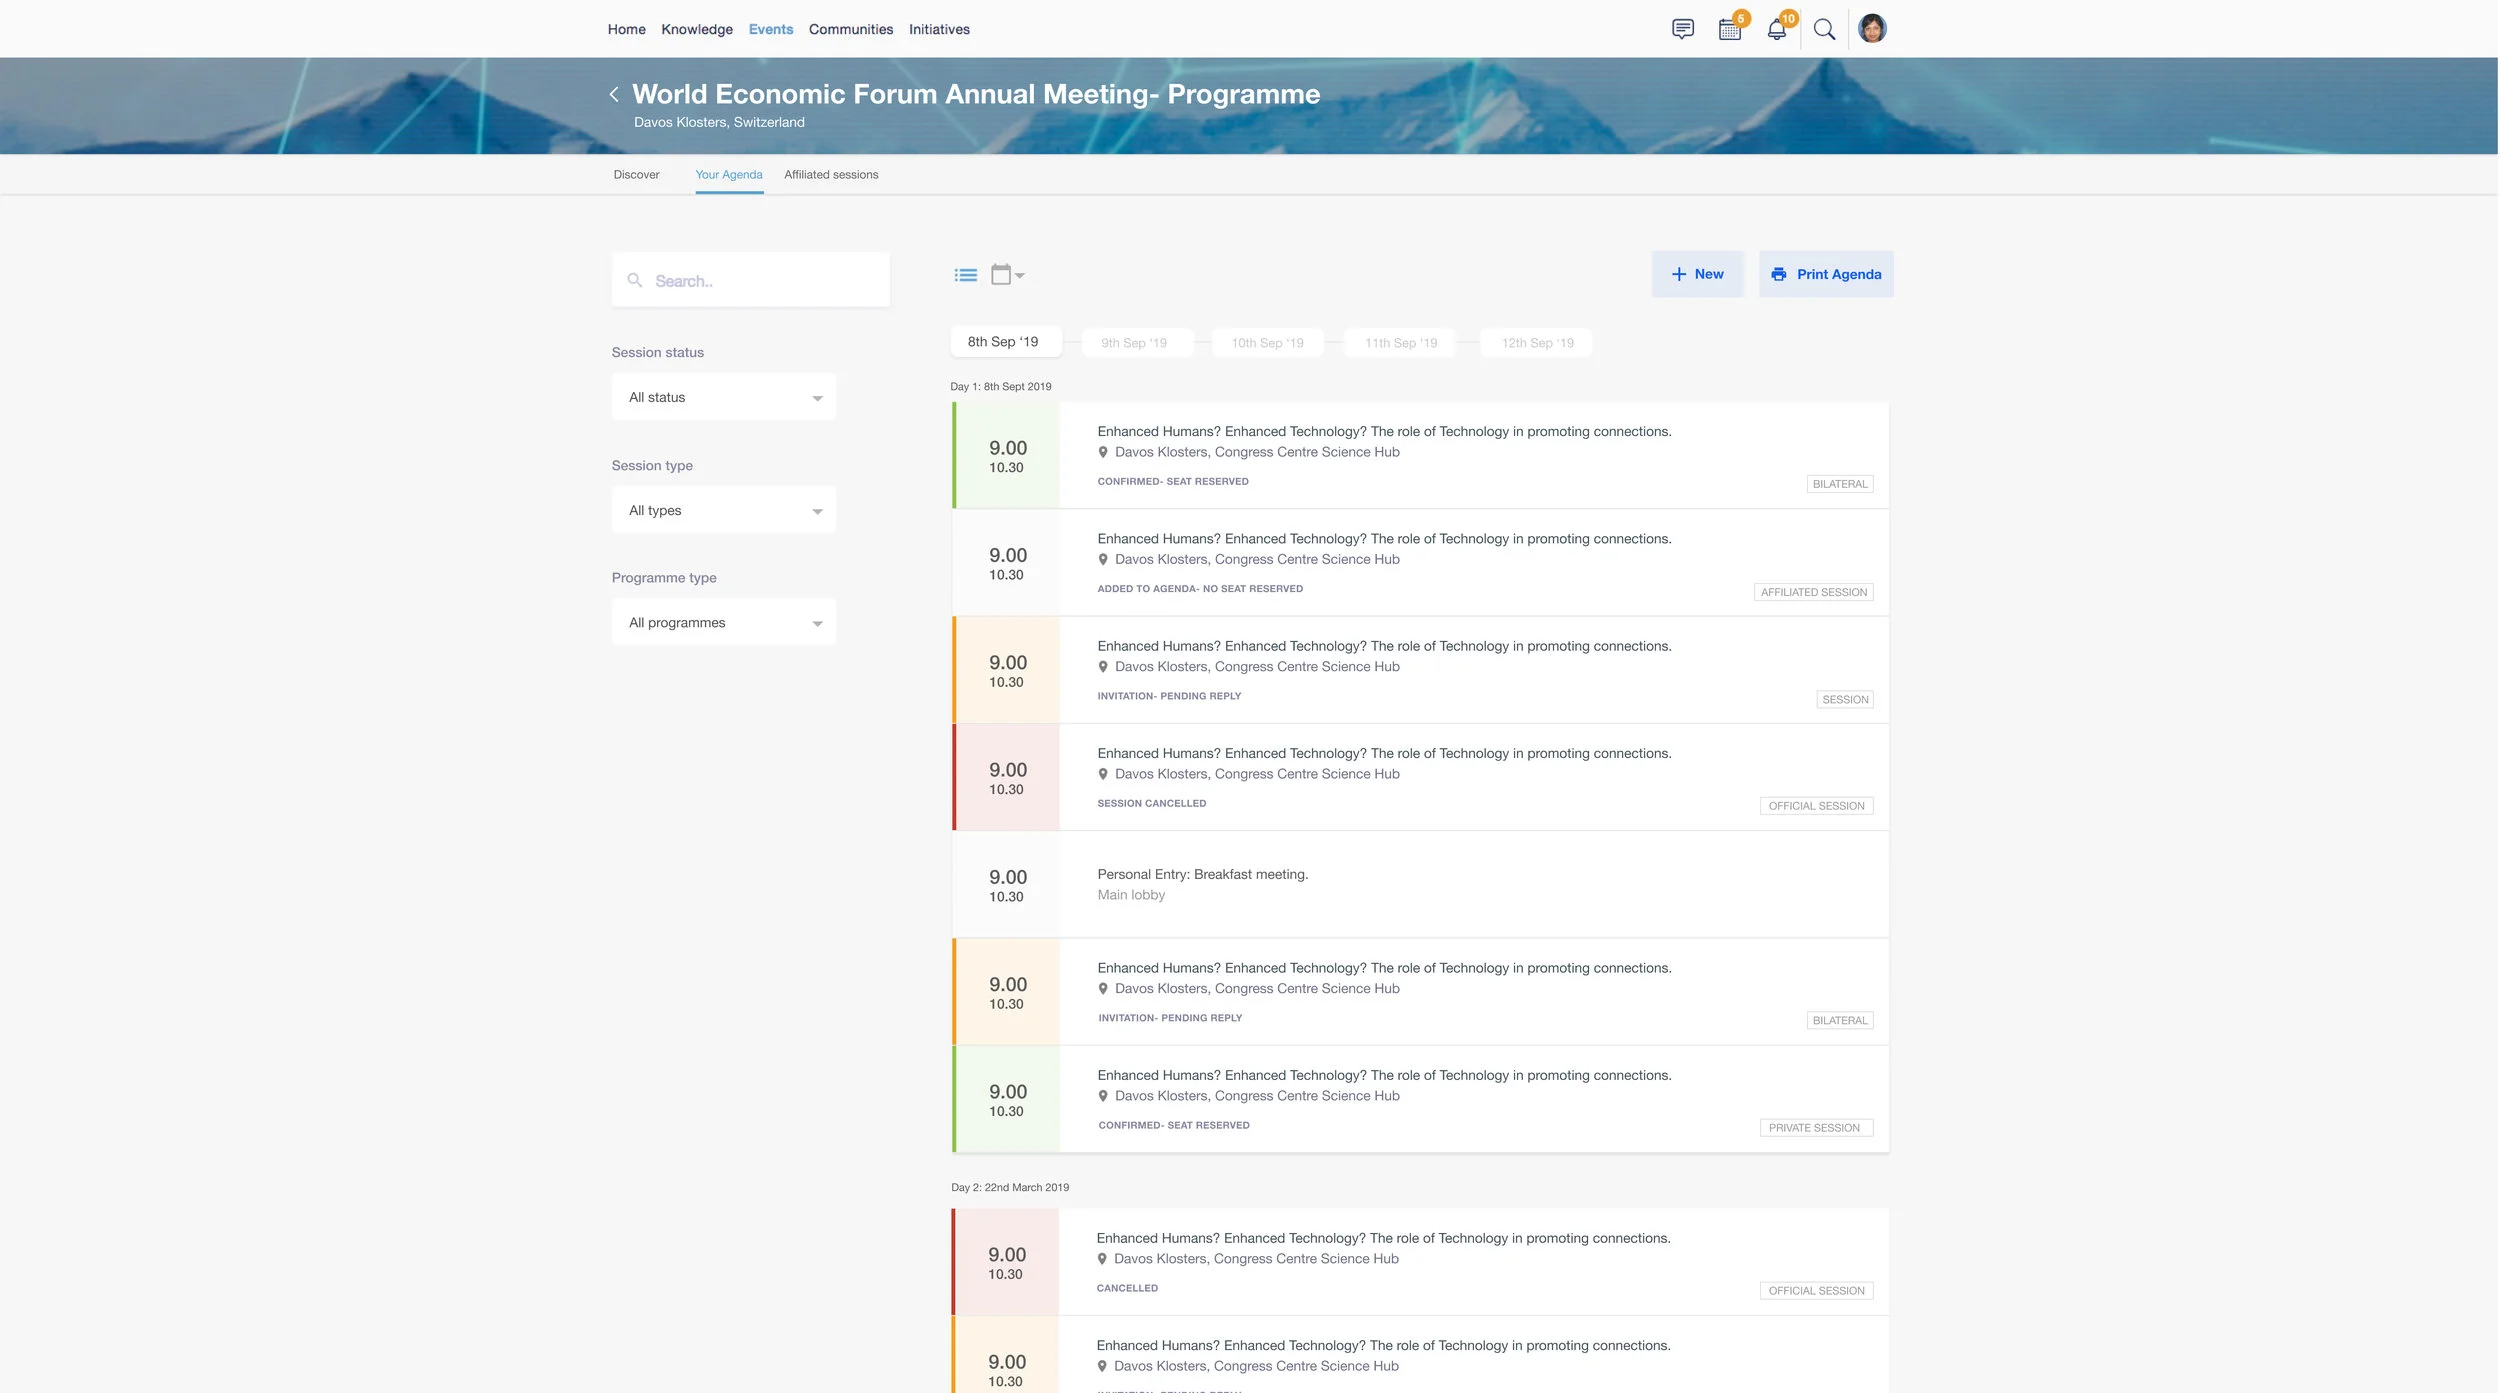The width and height of the screenshot is (2500, 1393).
Task: Open your profile avatar in the top right
Action: pos(1872,28)
